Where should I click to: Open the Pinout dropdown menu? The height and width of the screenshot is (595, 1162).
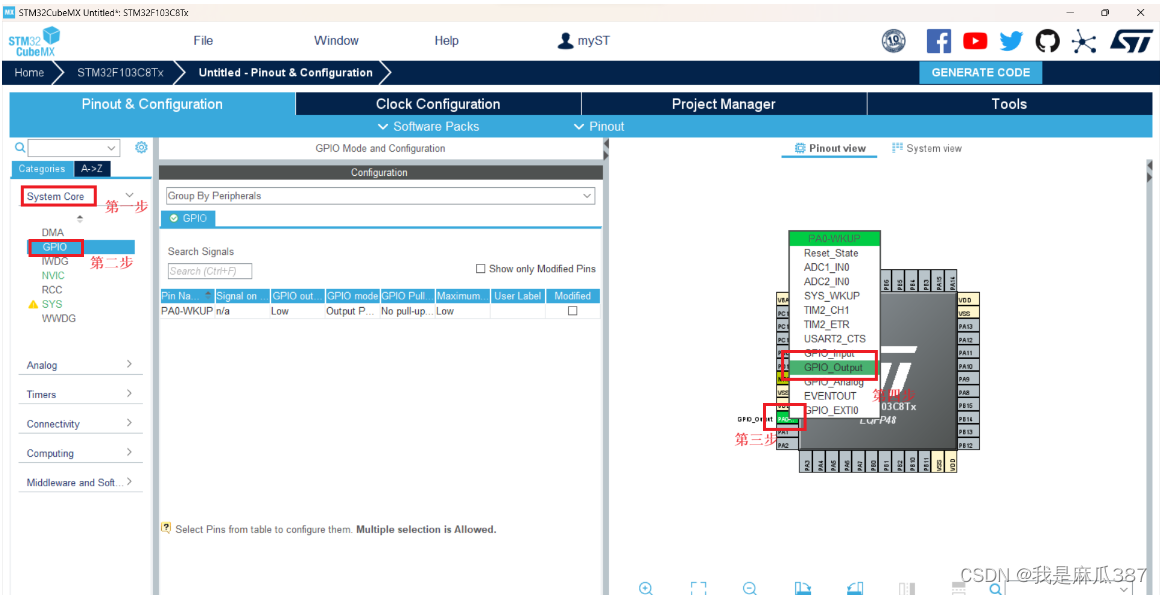pos(599,127)
